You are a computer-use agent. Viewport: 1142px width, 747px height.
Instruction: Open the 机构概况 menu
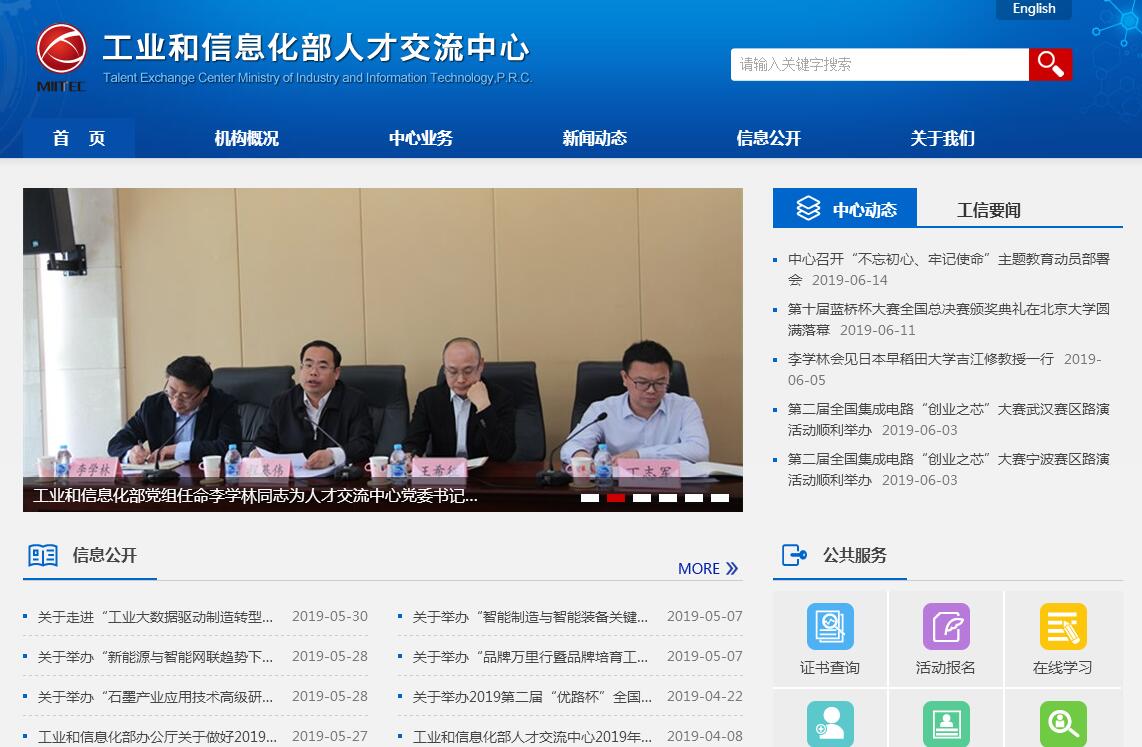246,138
